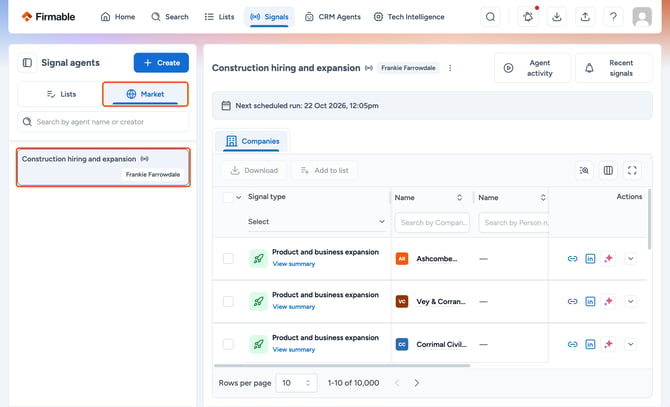The image size is (670, 407).
Task: Click the download tray icon in header
Action: pyautogui.click(x=556, y=17)
